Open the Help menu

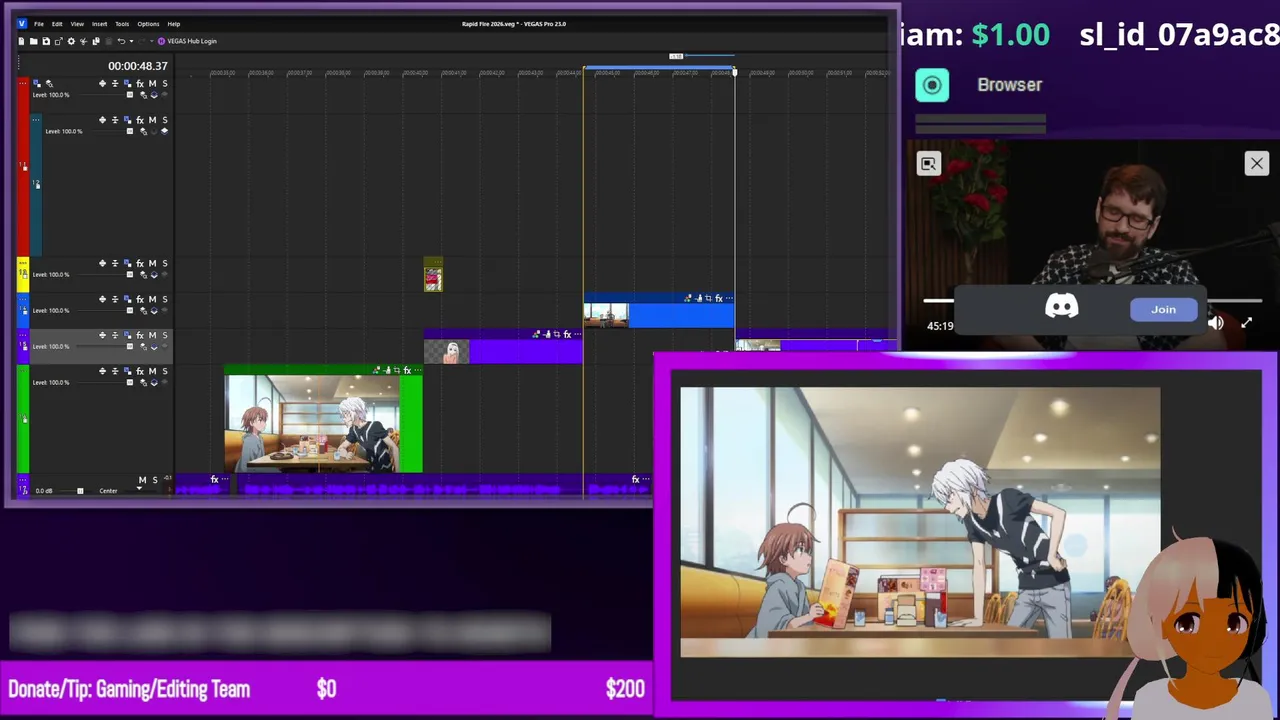(x=174, y=23)
